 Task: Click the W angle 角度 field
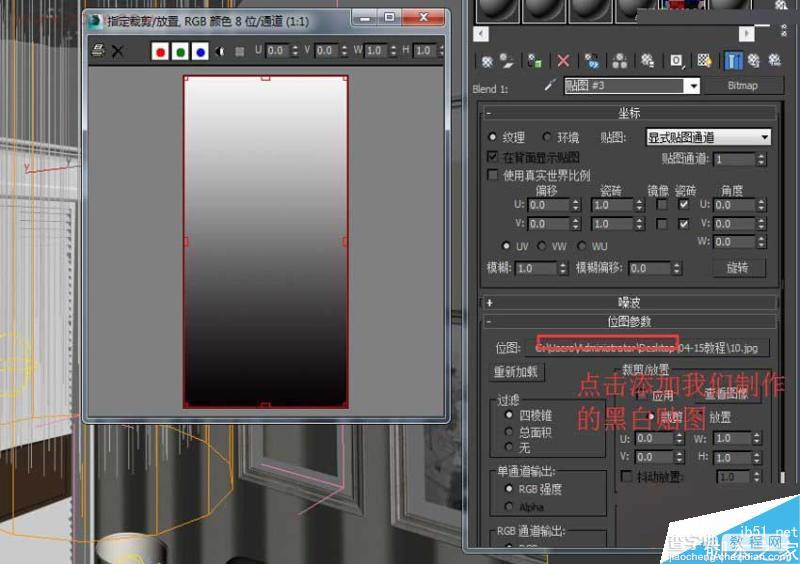coord(734,242)
